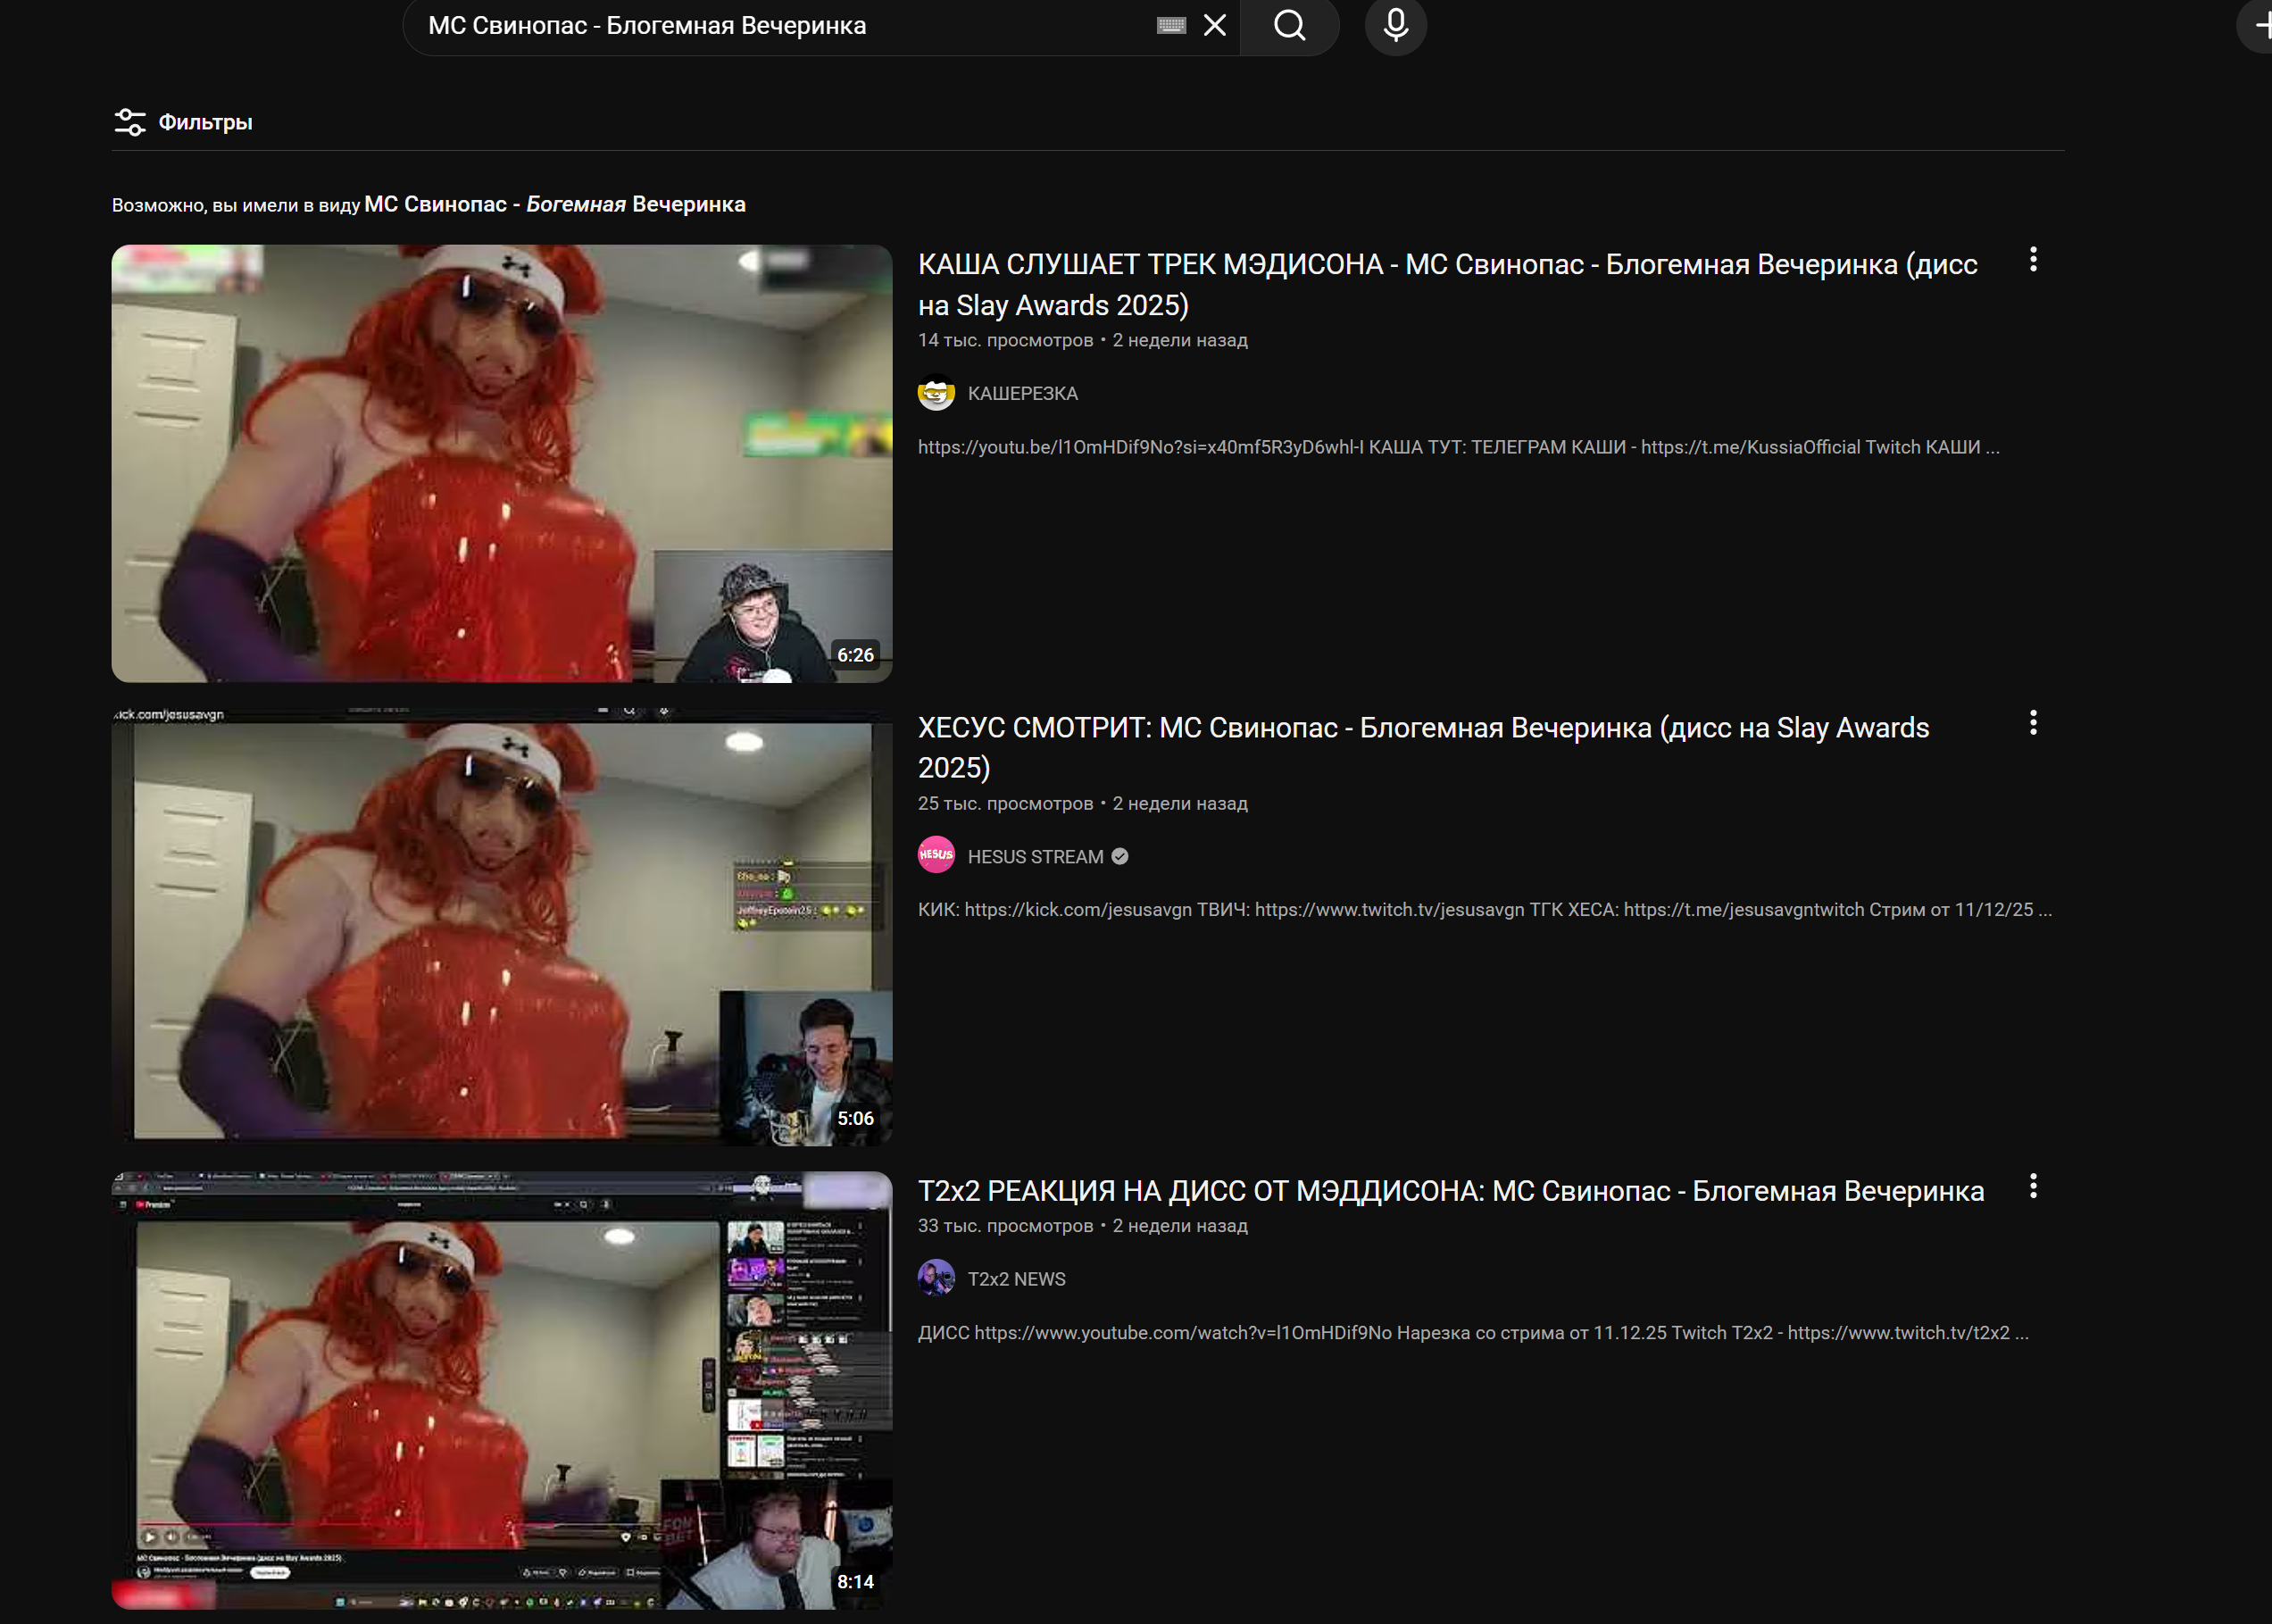Screen dimensions: 2272x1624
Task: Open more options for ХЕСУС СМОТРИТ video
Action: [x=2032, y=723]
